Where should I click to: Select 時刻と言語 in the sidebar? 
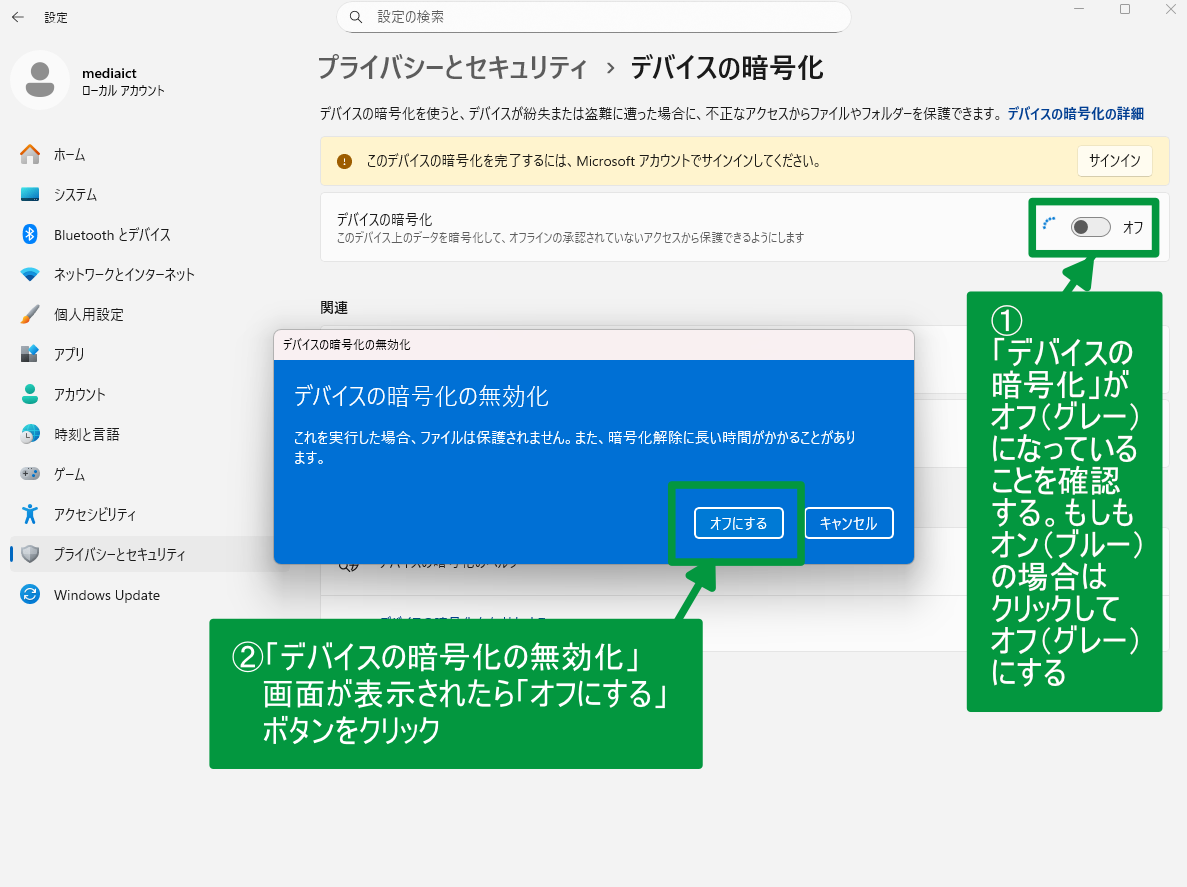86,434
